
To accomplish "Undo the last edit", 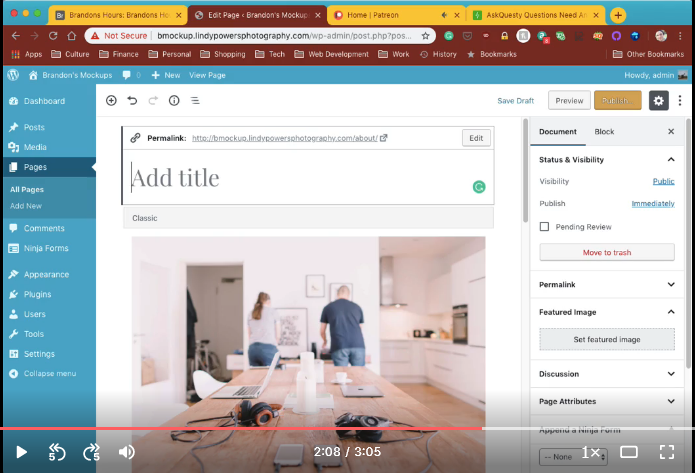I will tap(132, 101).
